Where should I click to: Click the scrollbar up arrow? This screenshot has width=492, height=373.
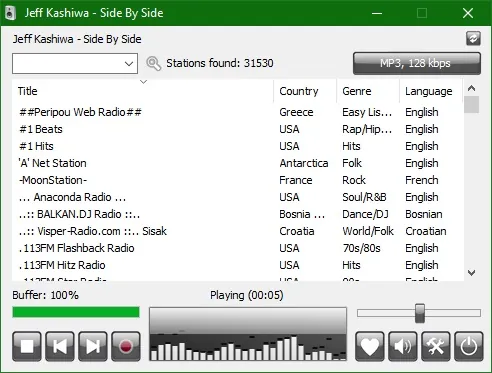click(x=471, y=88)
